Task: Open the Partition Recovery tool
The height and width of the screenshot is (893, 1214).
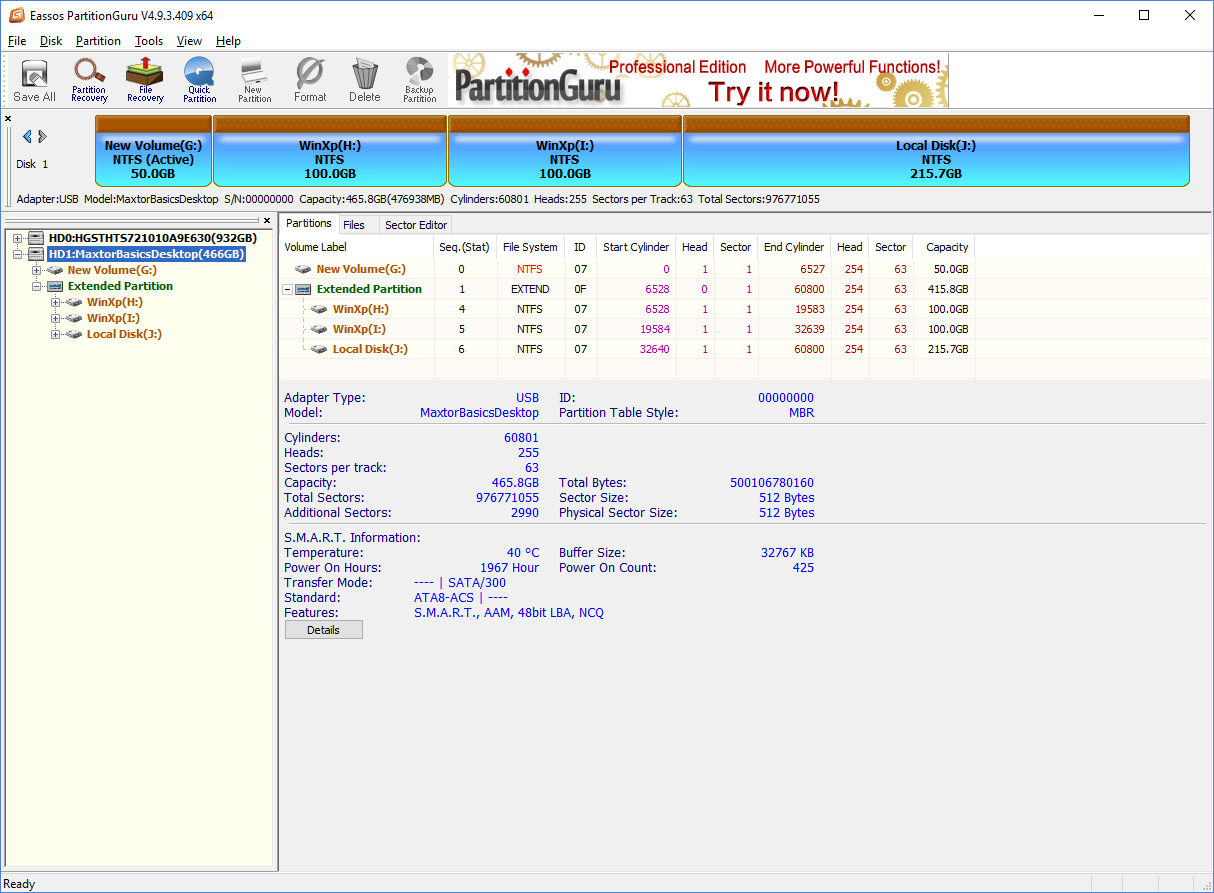Action: tap(89, 81)
